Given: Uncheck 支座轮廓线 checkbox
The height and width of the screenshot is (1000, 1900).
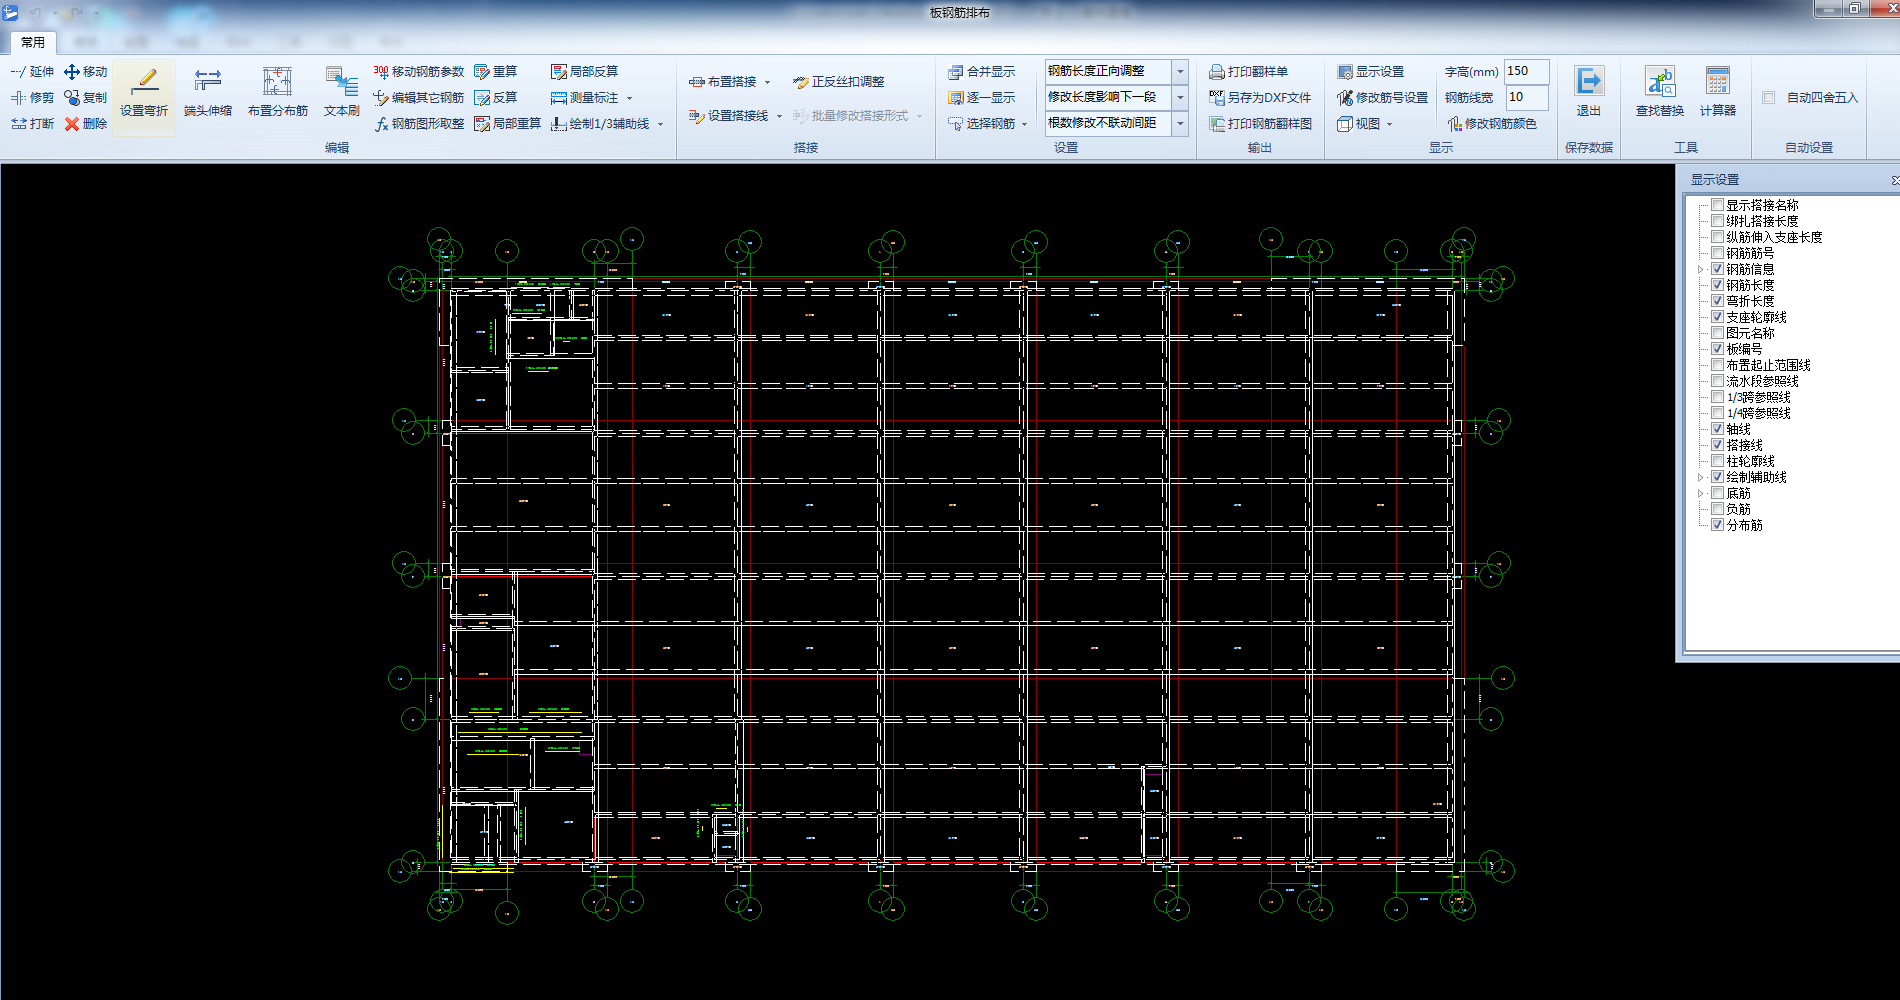Looking at the screenshot, I should 1718,317.
